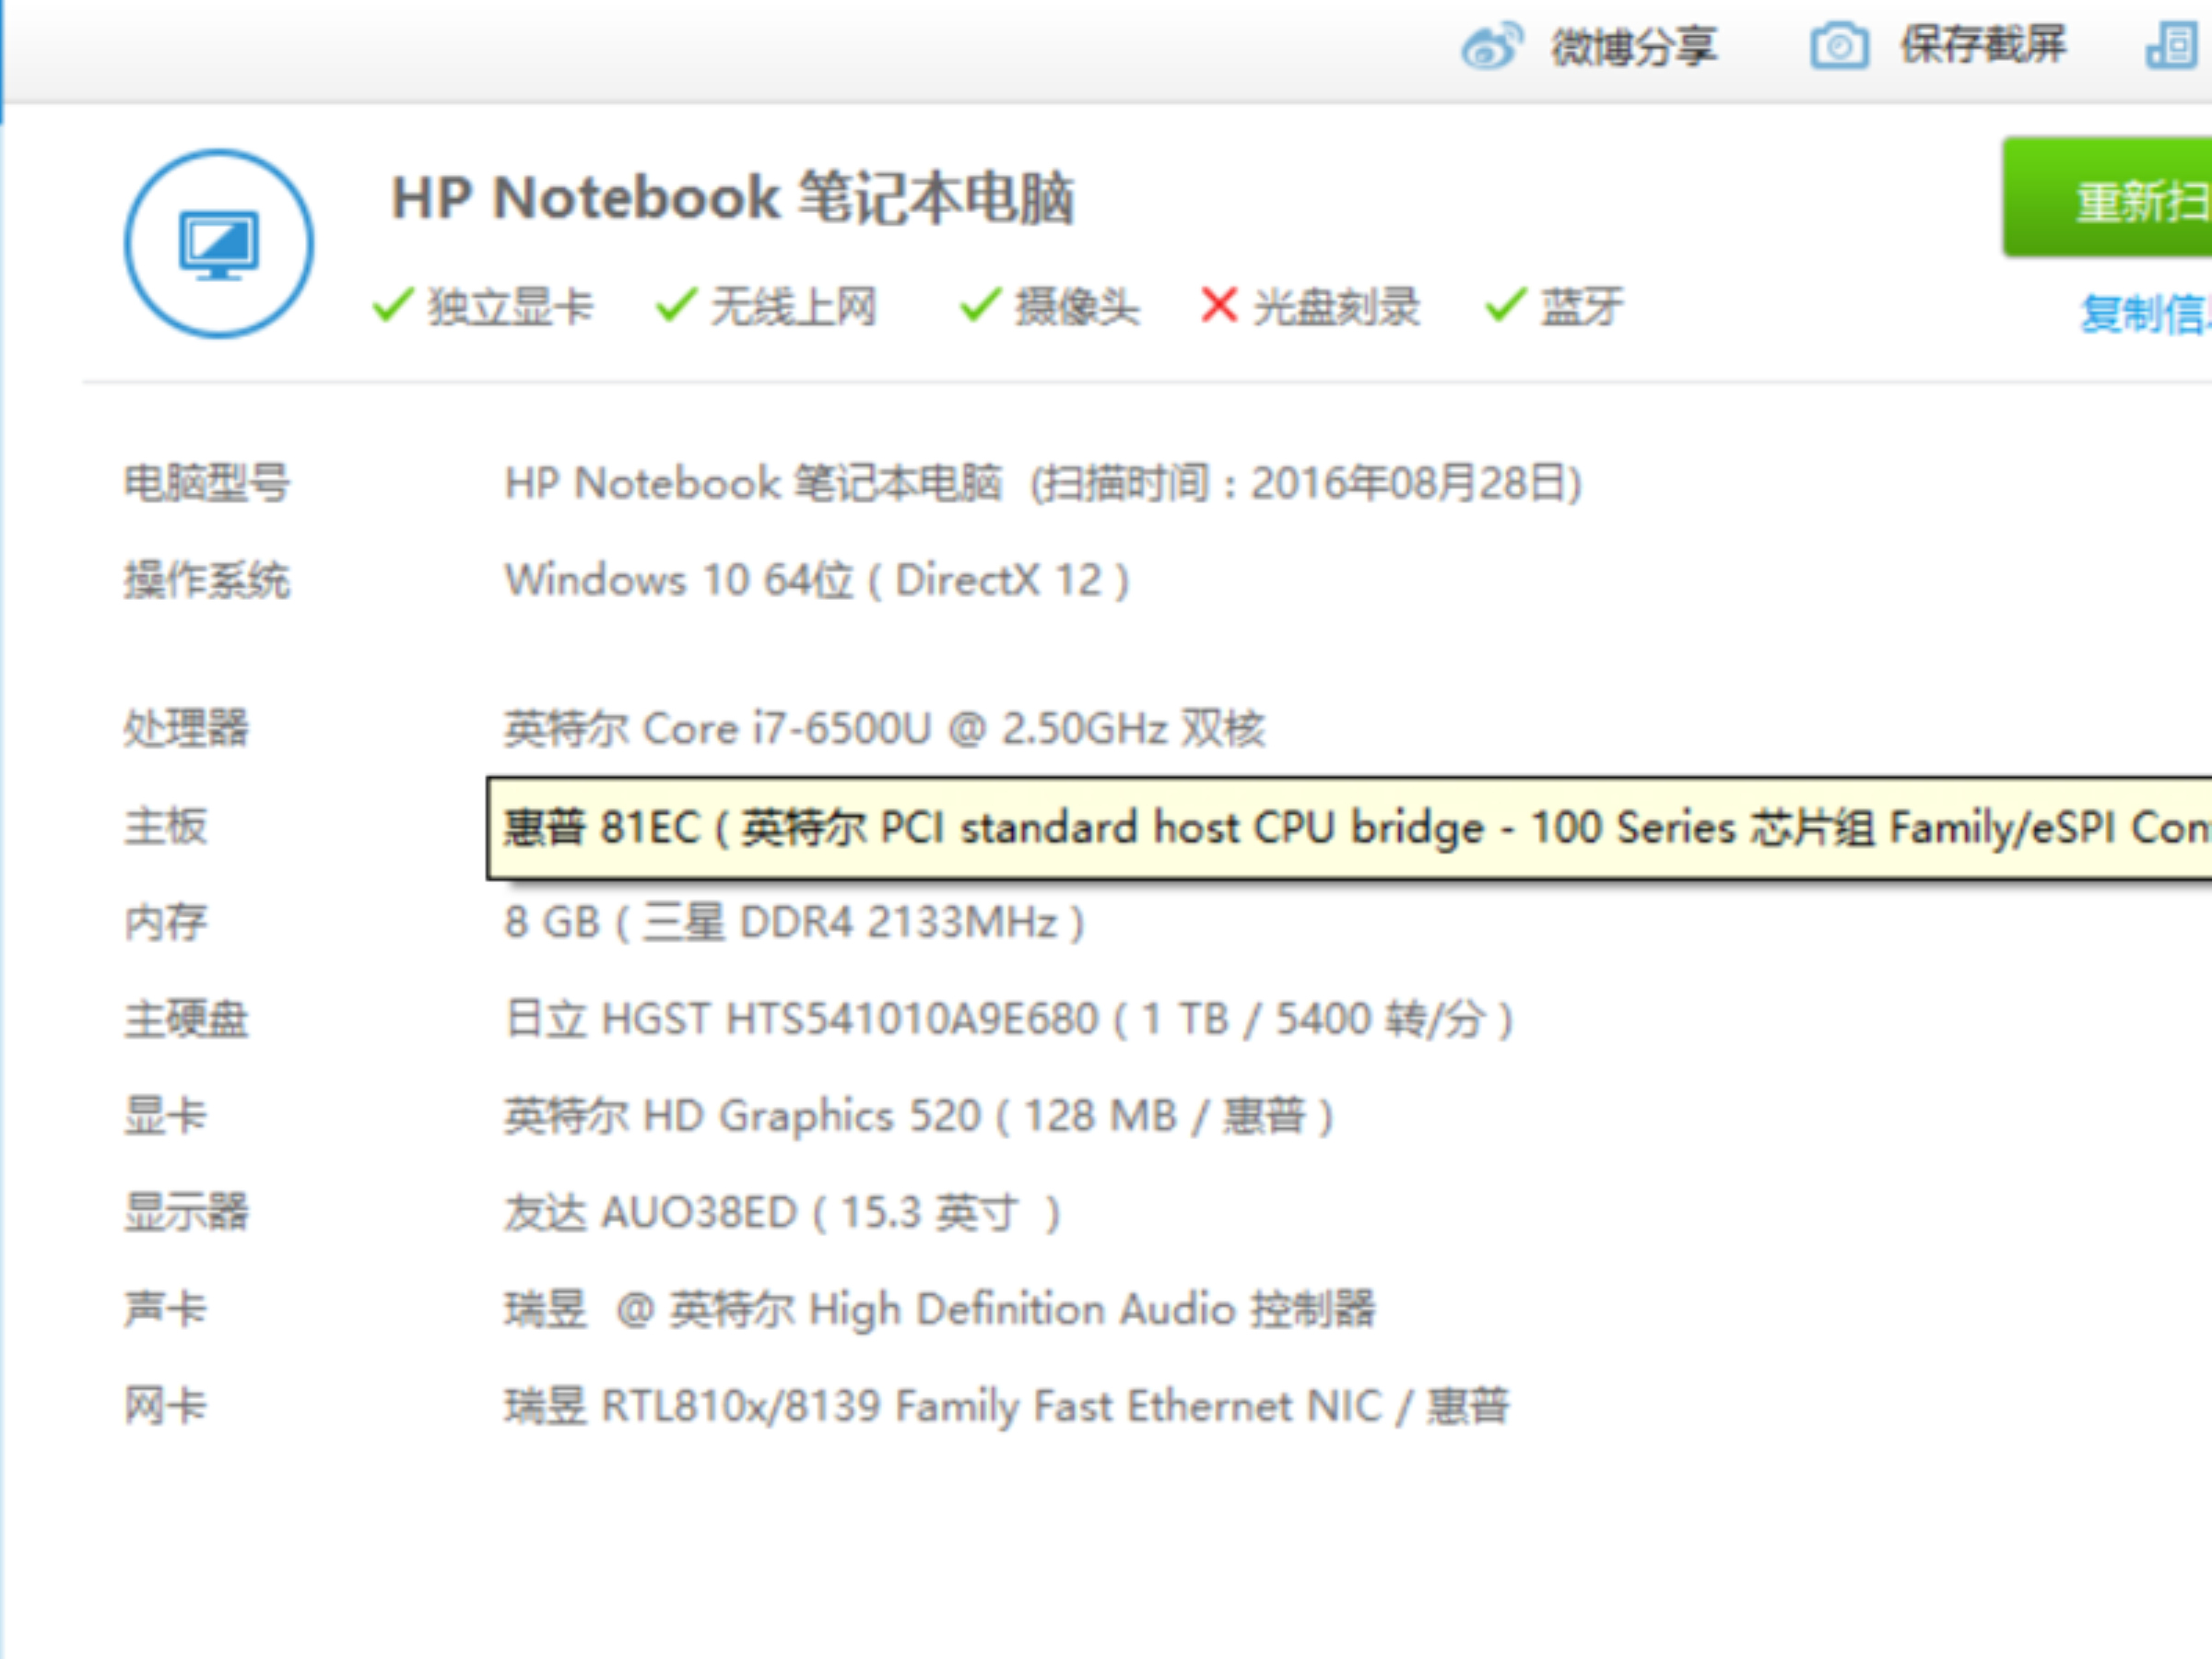This screenshot has width=2212, height=1659.
Task: Click the green rescan button
Action: [x=2107, y=198]
